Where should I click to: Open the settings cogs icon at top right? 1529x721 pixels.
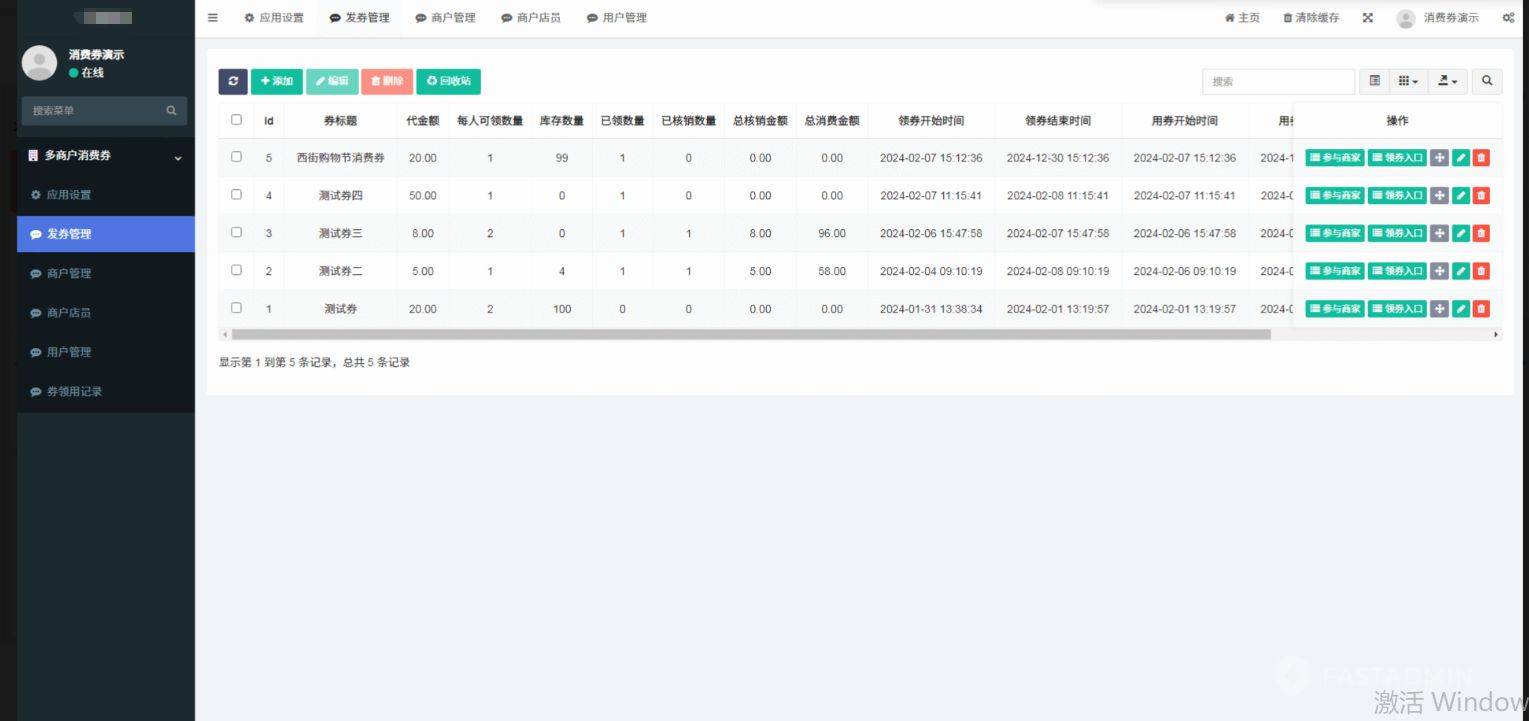click(x=1508, y=18)
